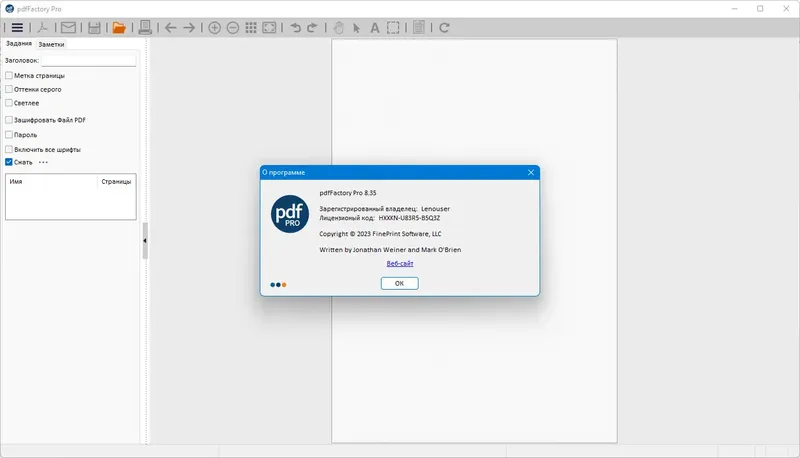Click the pdfFactory Pro 8.35 version text
This screenshot has height=458, width=800.
click(348, 193)
